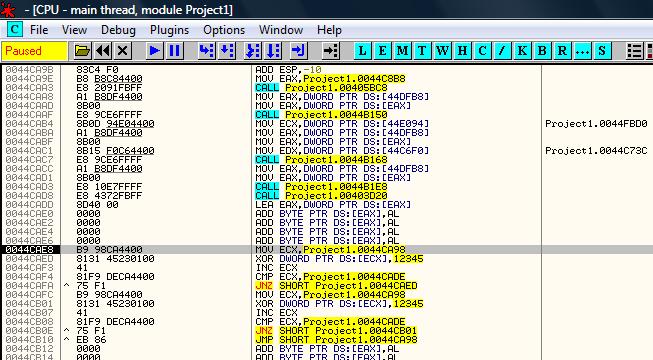Image resolution: width=653 pixels, height=360 pixels.
Task: Show Breakpoints via B button
Action: coord(542,51)
